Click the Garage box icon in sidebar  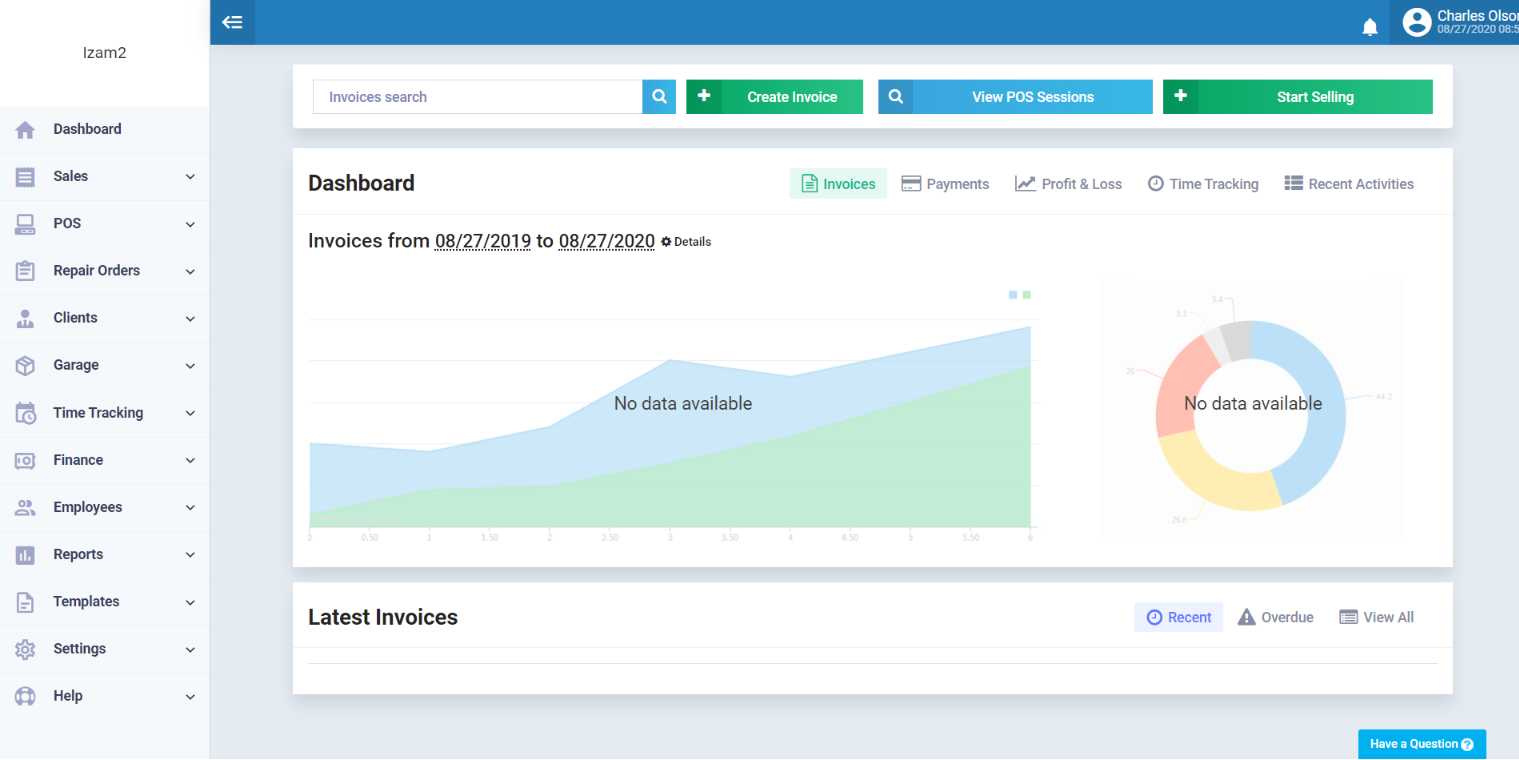pyautogui.click(x=25, y=365)
